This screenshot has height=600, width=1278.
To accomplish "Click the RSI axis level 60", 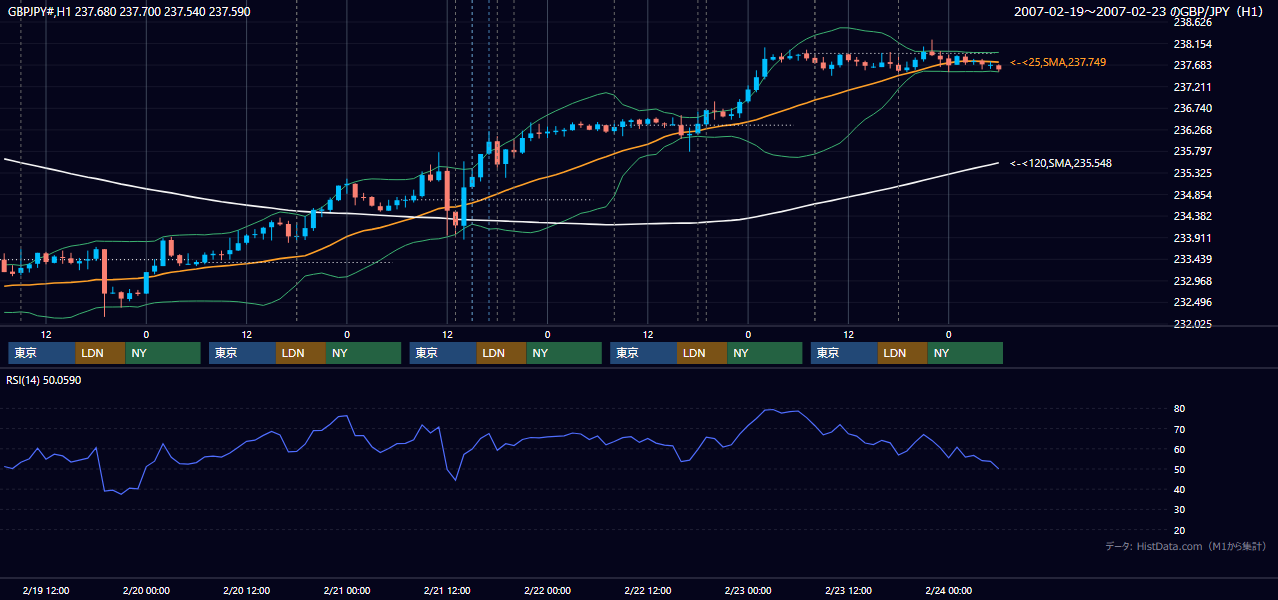I will click(x=1180, y=449).
